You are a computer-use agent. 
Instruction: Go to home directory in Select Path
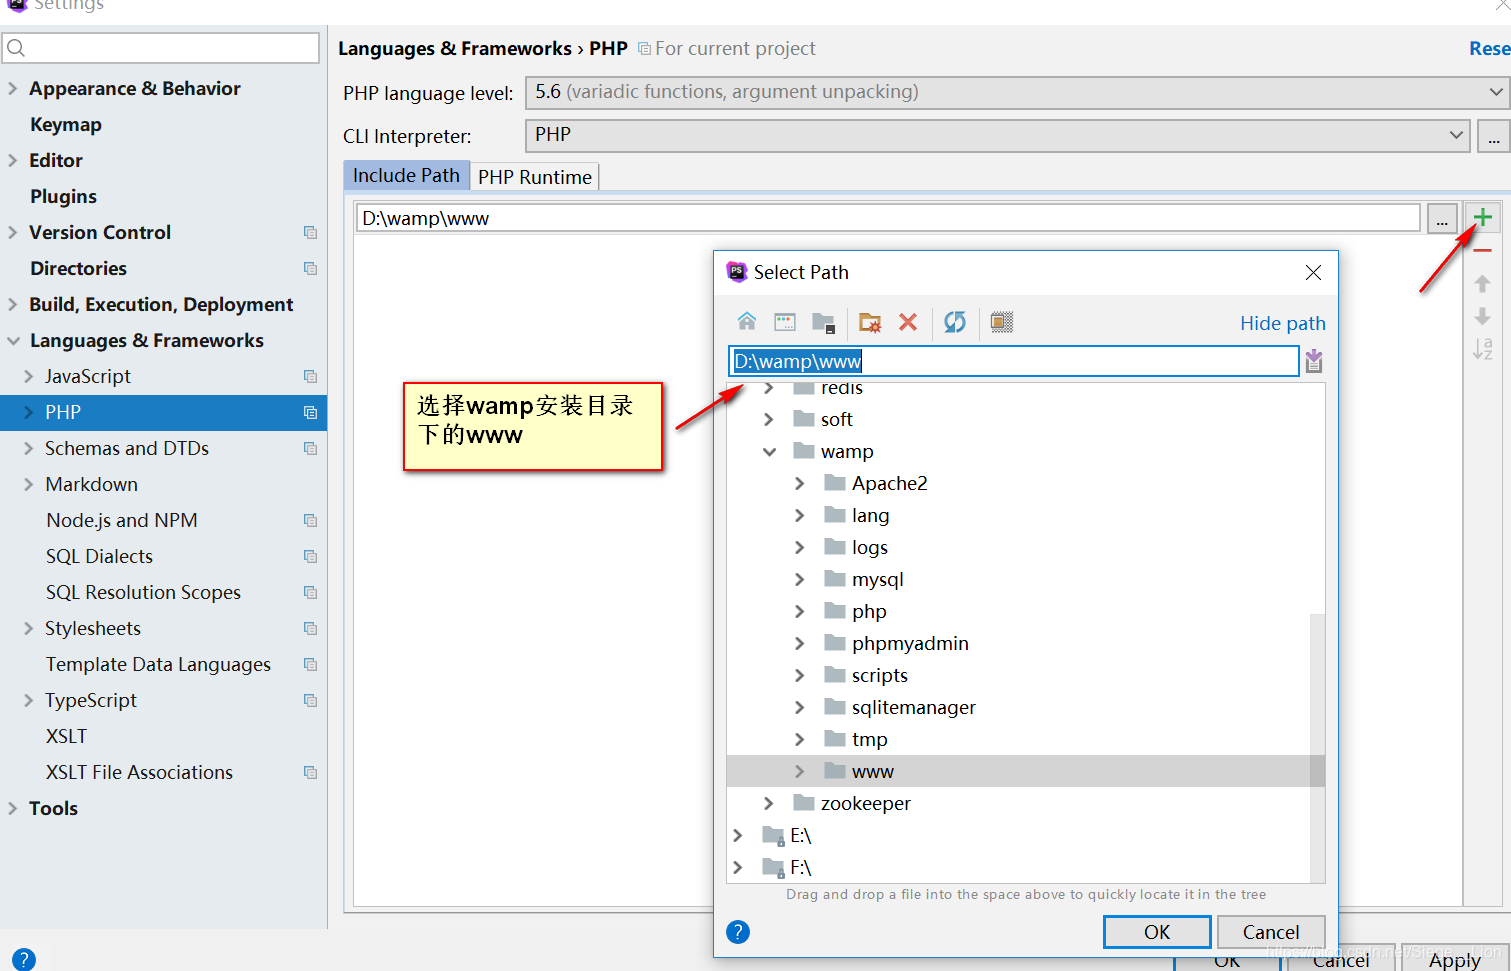pos(747,321)
